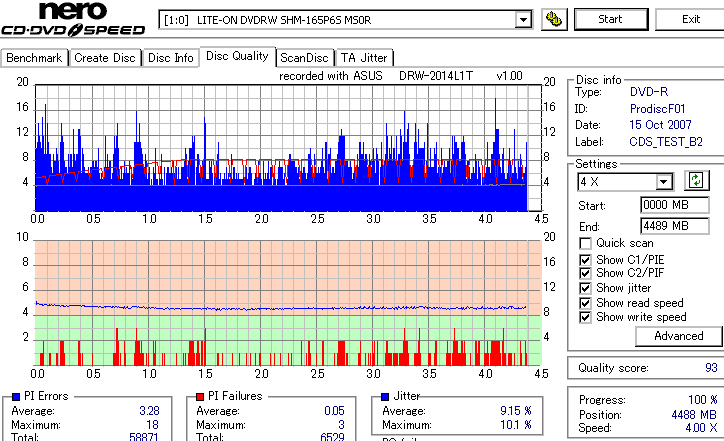Click the Quality score value 93
The image size is (724, 441).
coord(711,368)
